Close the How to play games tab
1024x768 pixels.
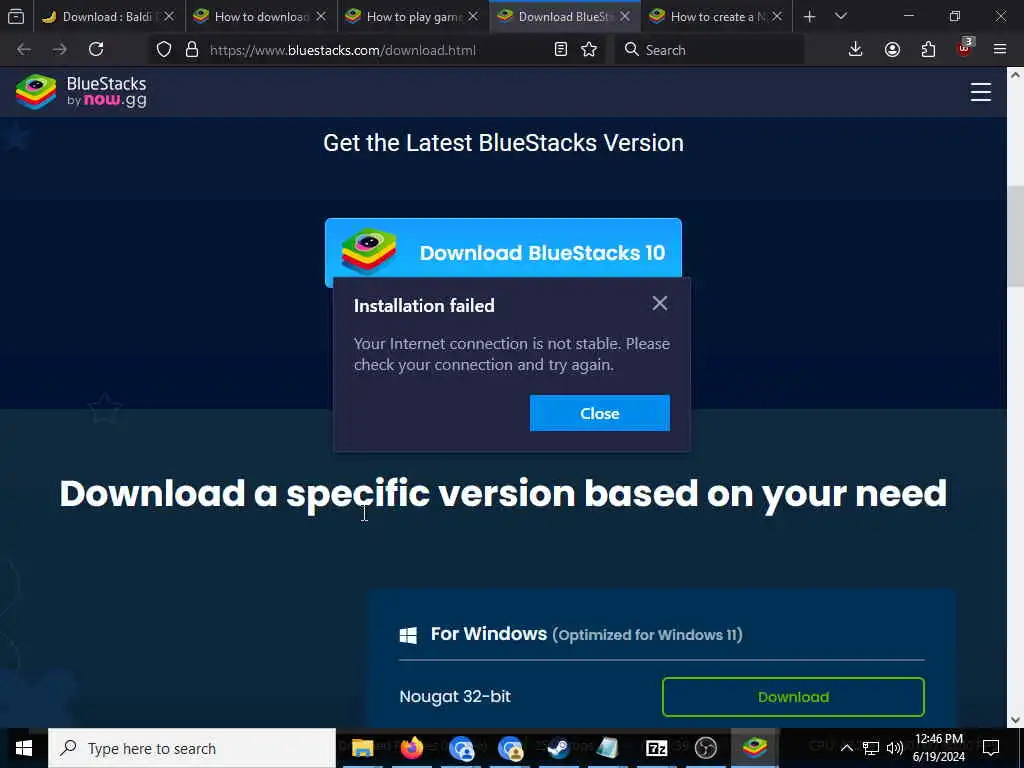coord(473,16)
